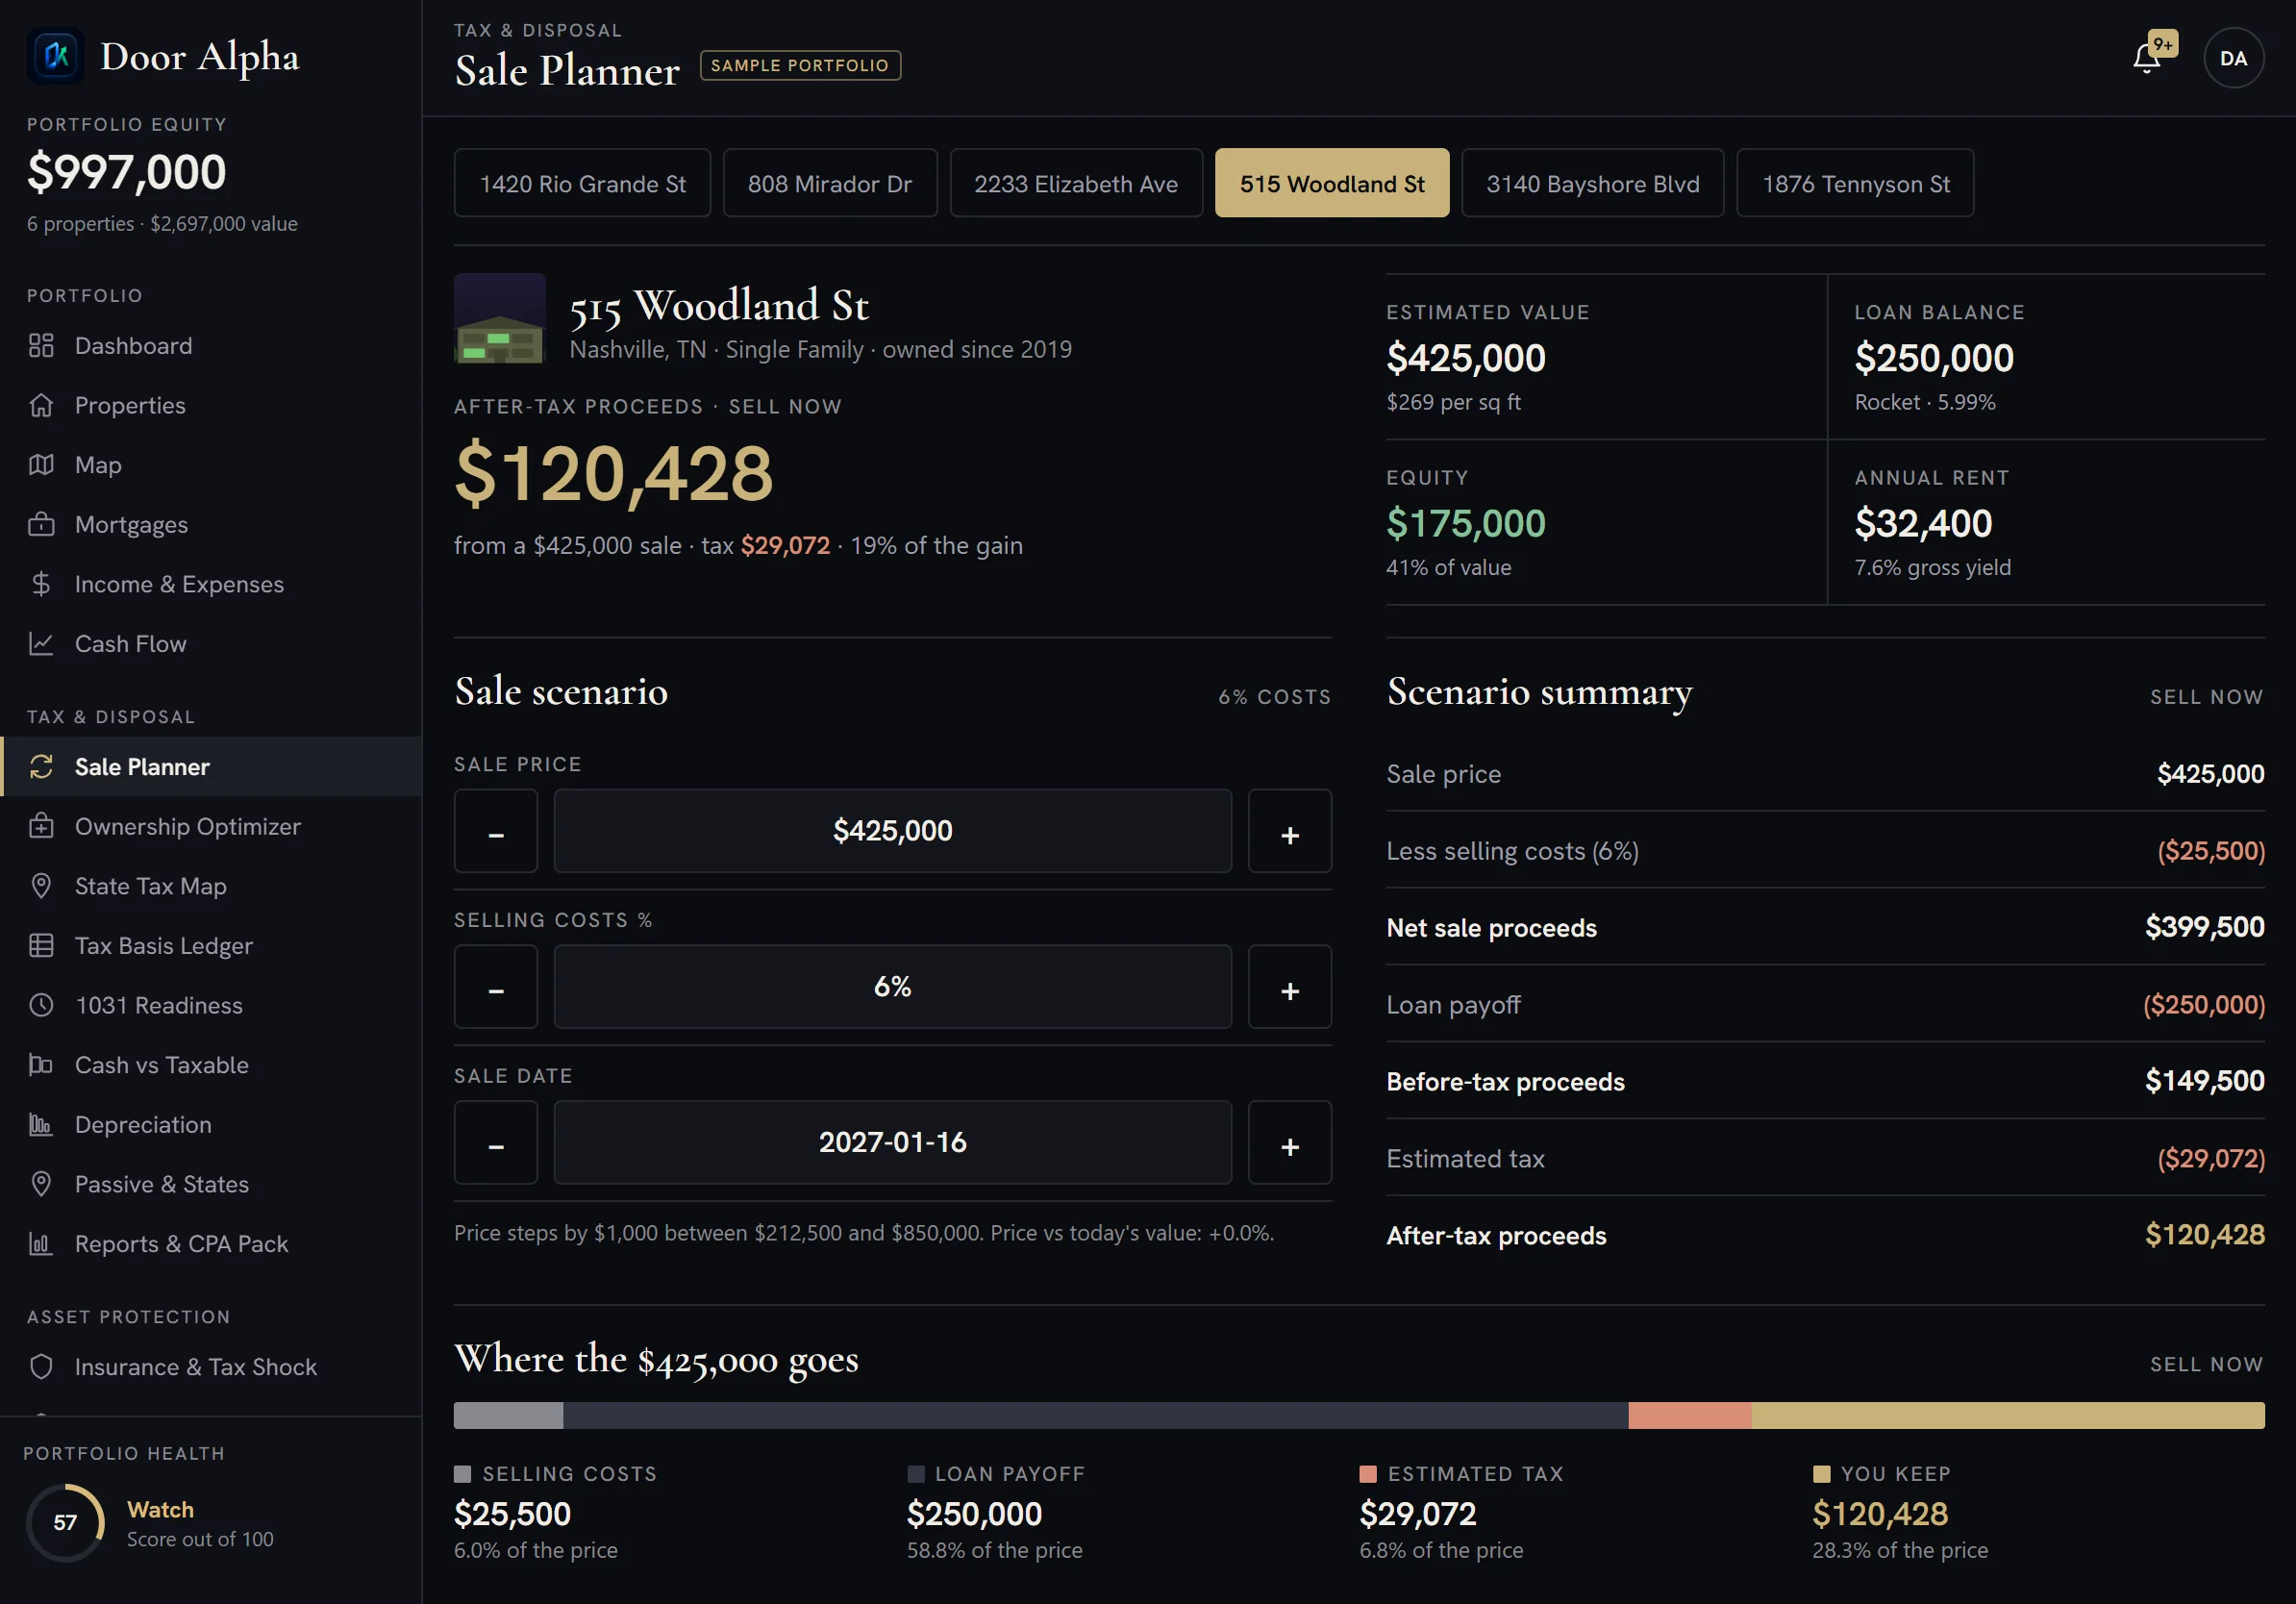This screenshot has height=1604, width=2296.
Task: Switch to 1420 Rio Grande St tab
Action: click(x=582, y=183)
